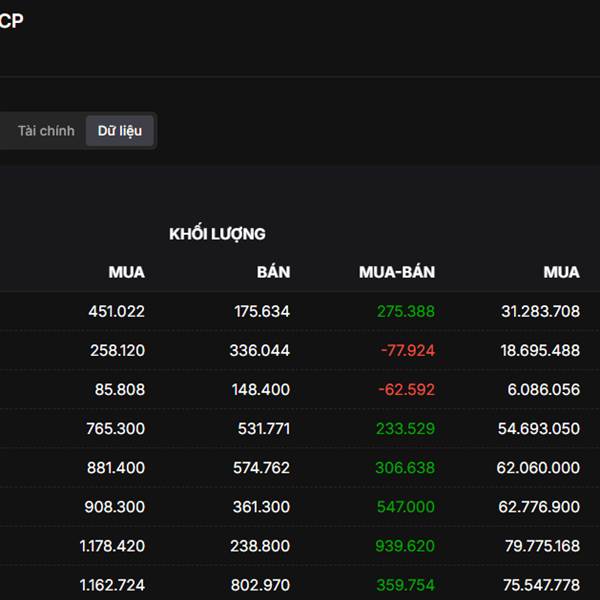Select buy value cell 62.060.000
This screenshot has height=600, width=600.
(538, 468)
